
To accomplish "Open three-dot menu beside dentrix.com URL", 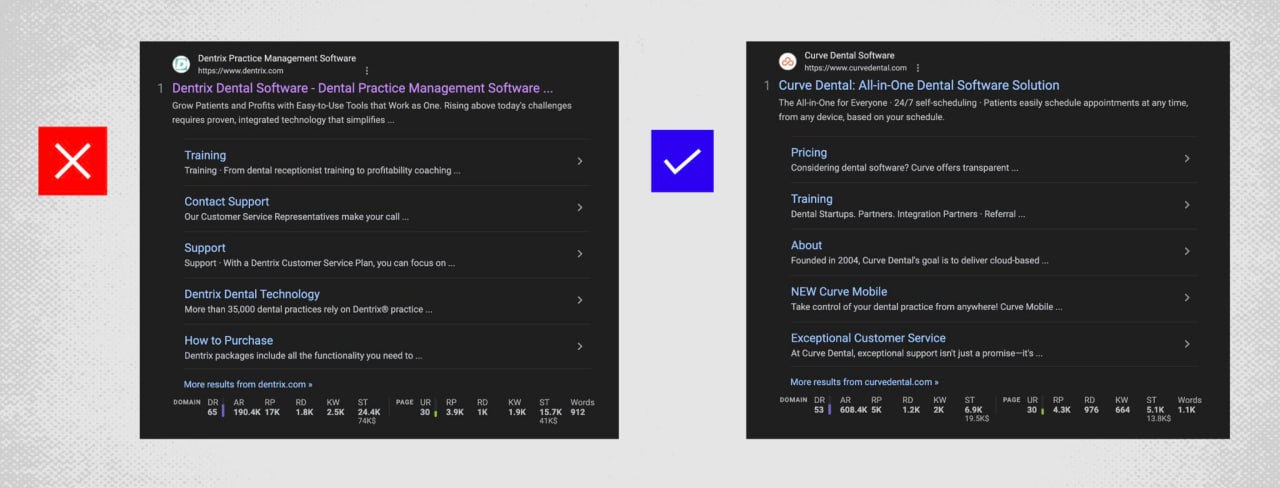I will 367,71.
